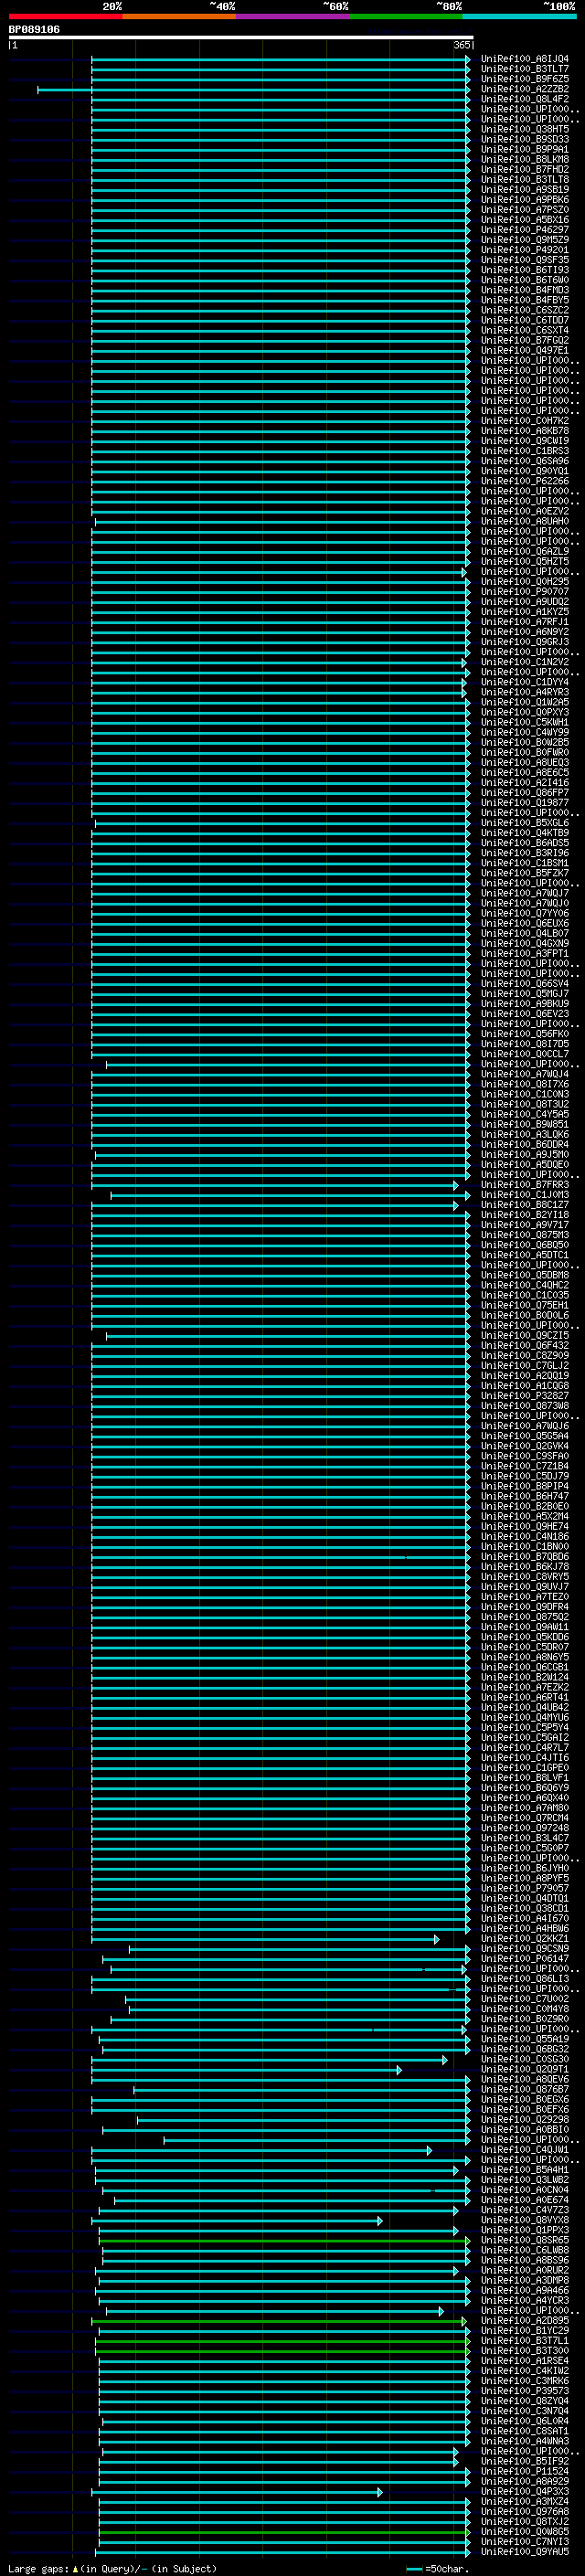
Task: Select hit label UniRef100_B5A4H1
Action: pos(525,2170)
